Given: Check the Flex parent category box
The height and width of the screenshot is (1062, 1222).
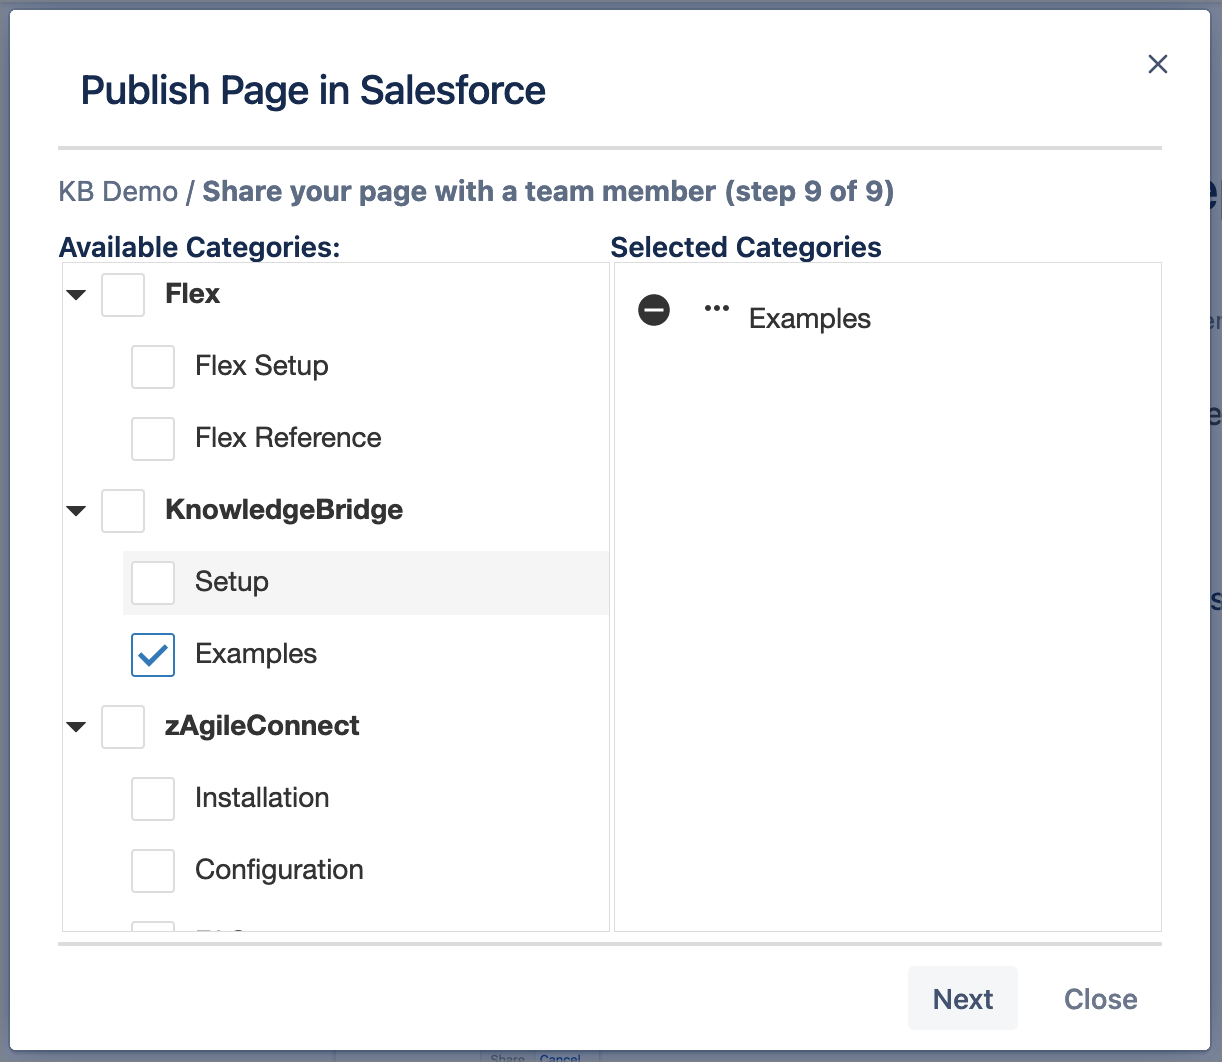Looking at the screenshot, I should (x=123, y=295).
